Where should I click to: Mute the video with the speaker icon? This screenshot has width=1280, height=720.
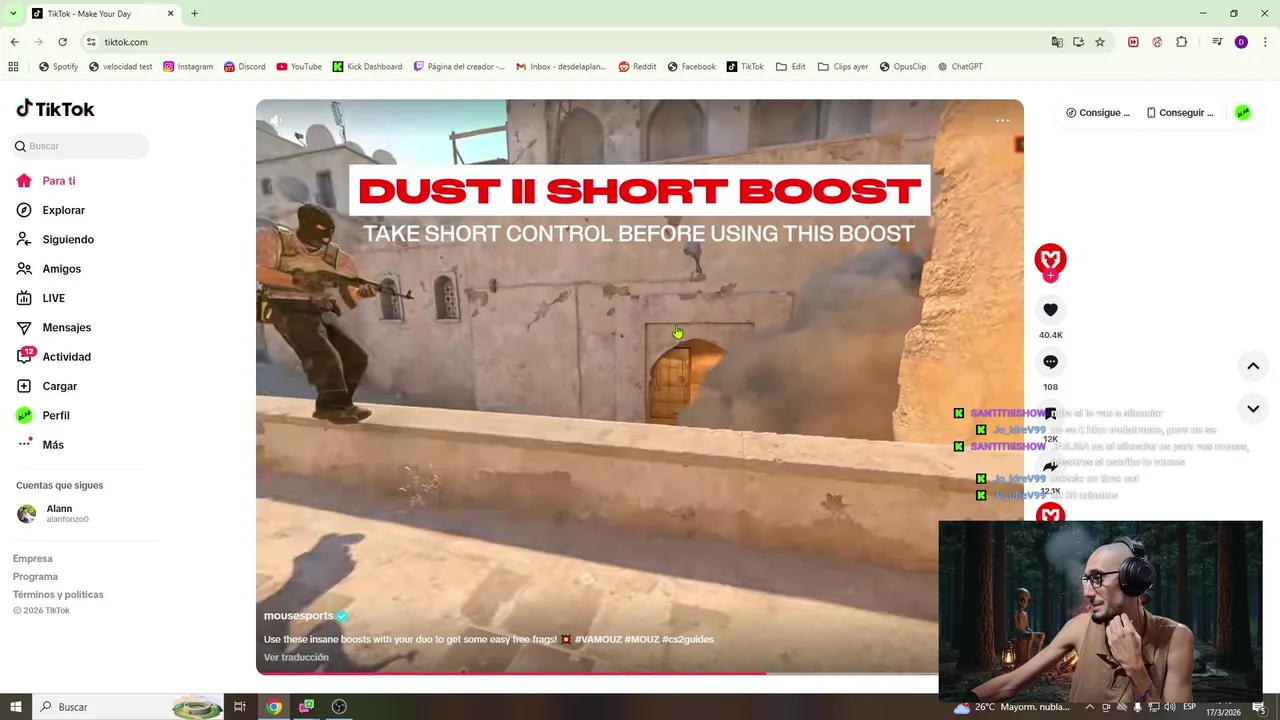276,120
